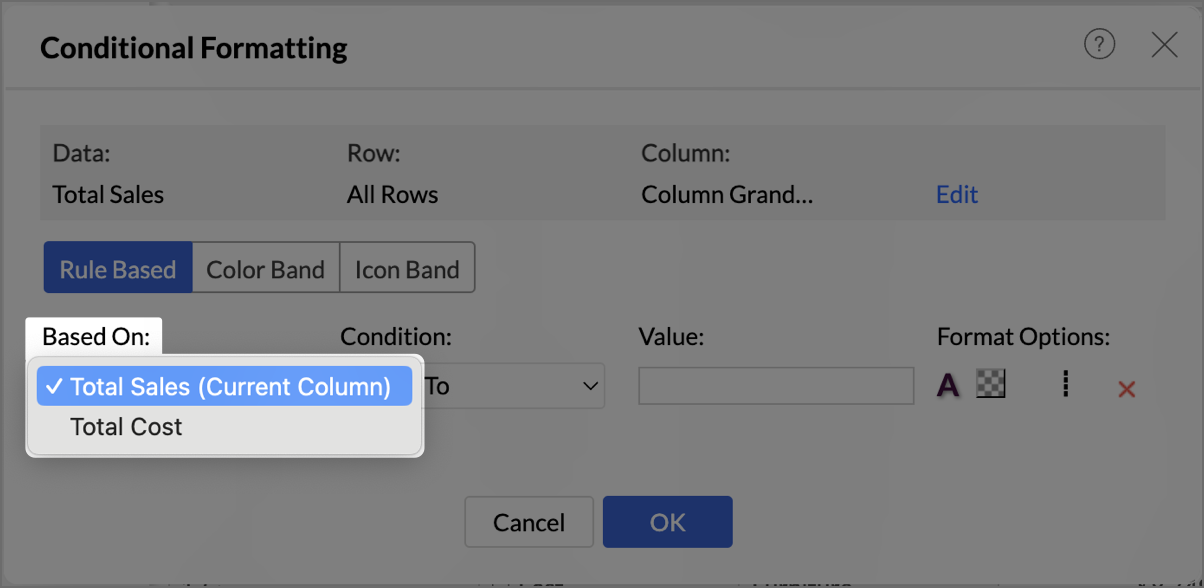Confirm with the OK button
1204x588 pixels.
[x=668, y=522]
